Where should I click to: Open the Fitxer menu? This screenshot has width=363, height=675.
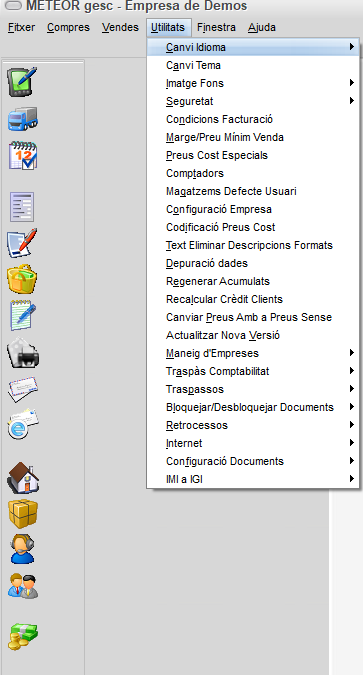click(x=22, y=28)
